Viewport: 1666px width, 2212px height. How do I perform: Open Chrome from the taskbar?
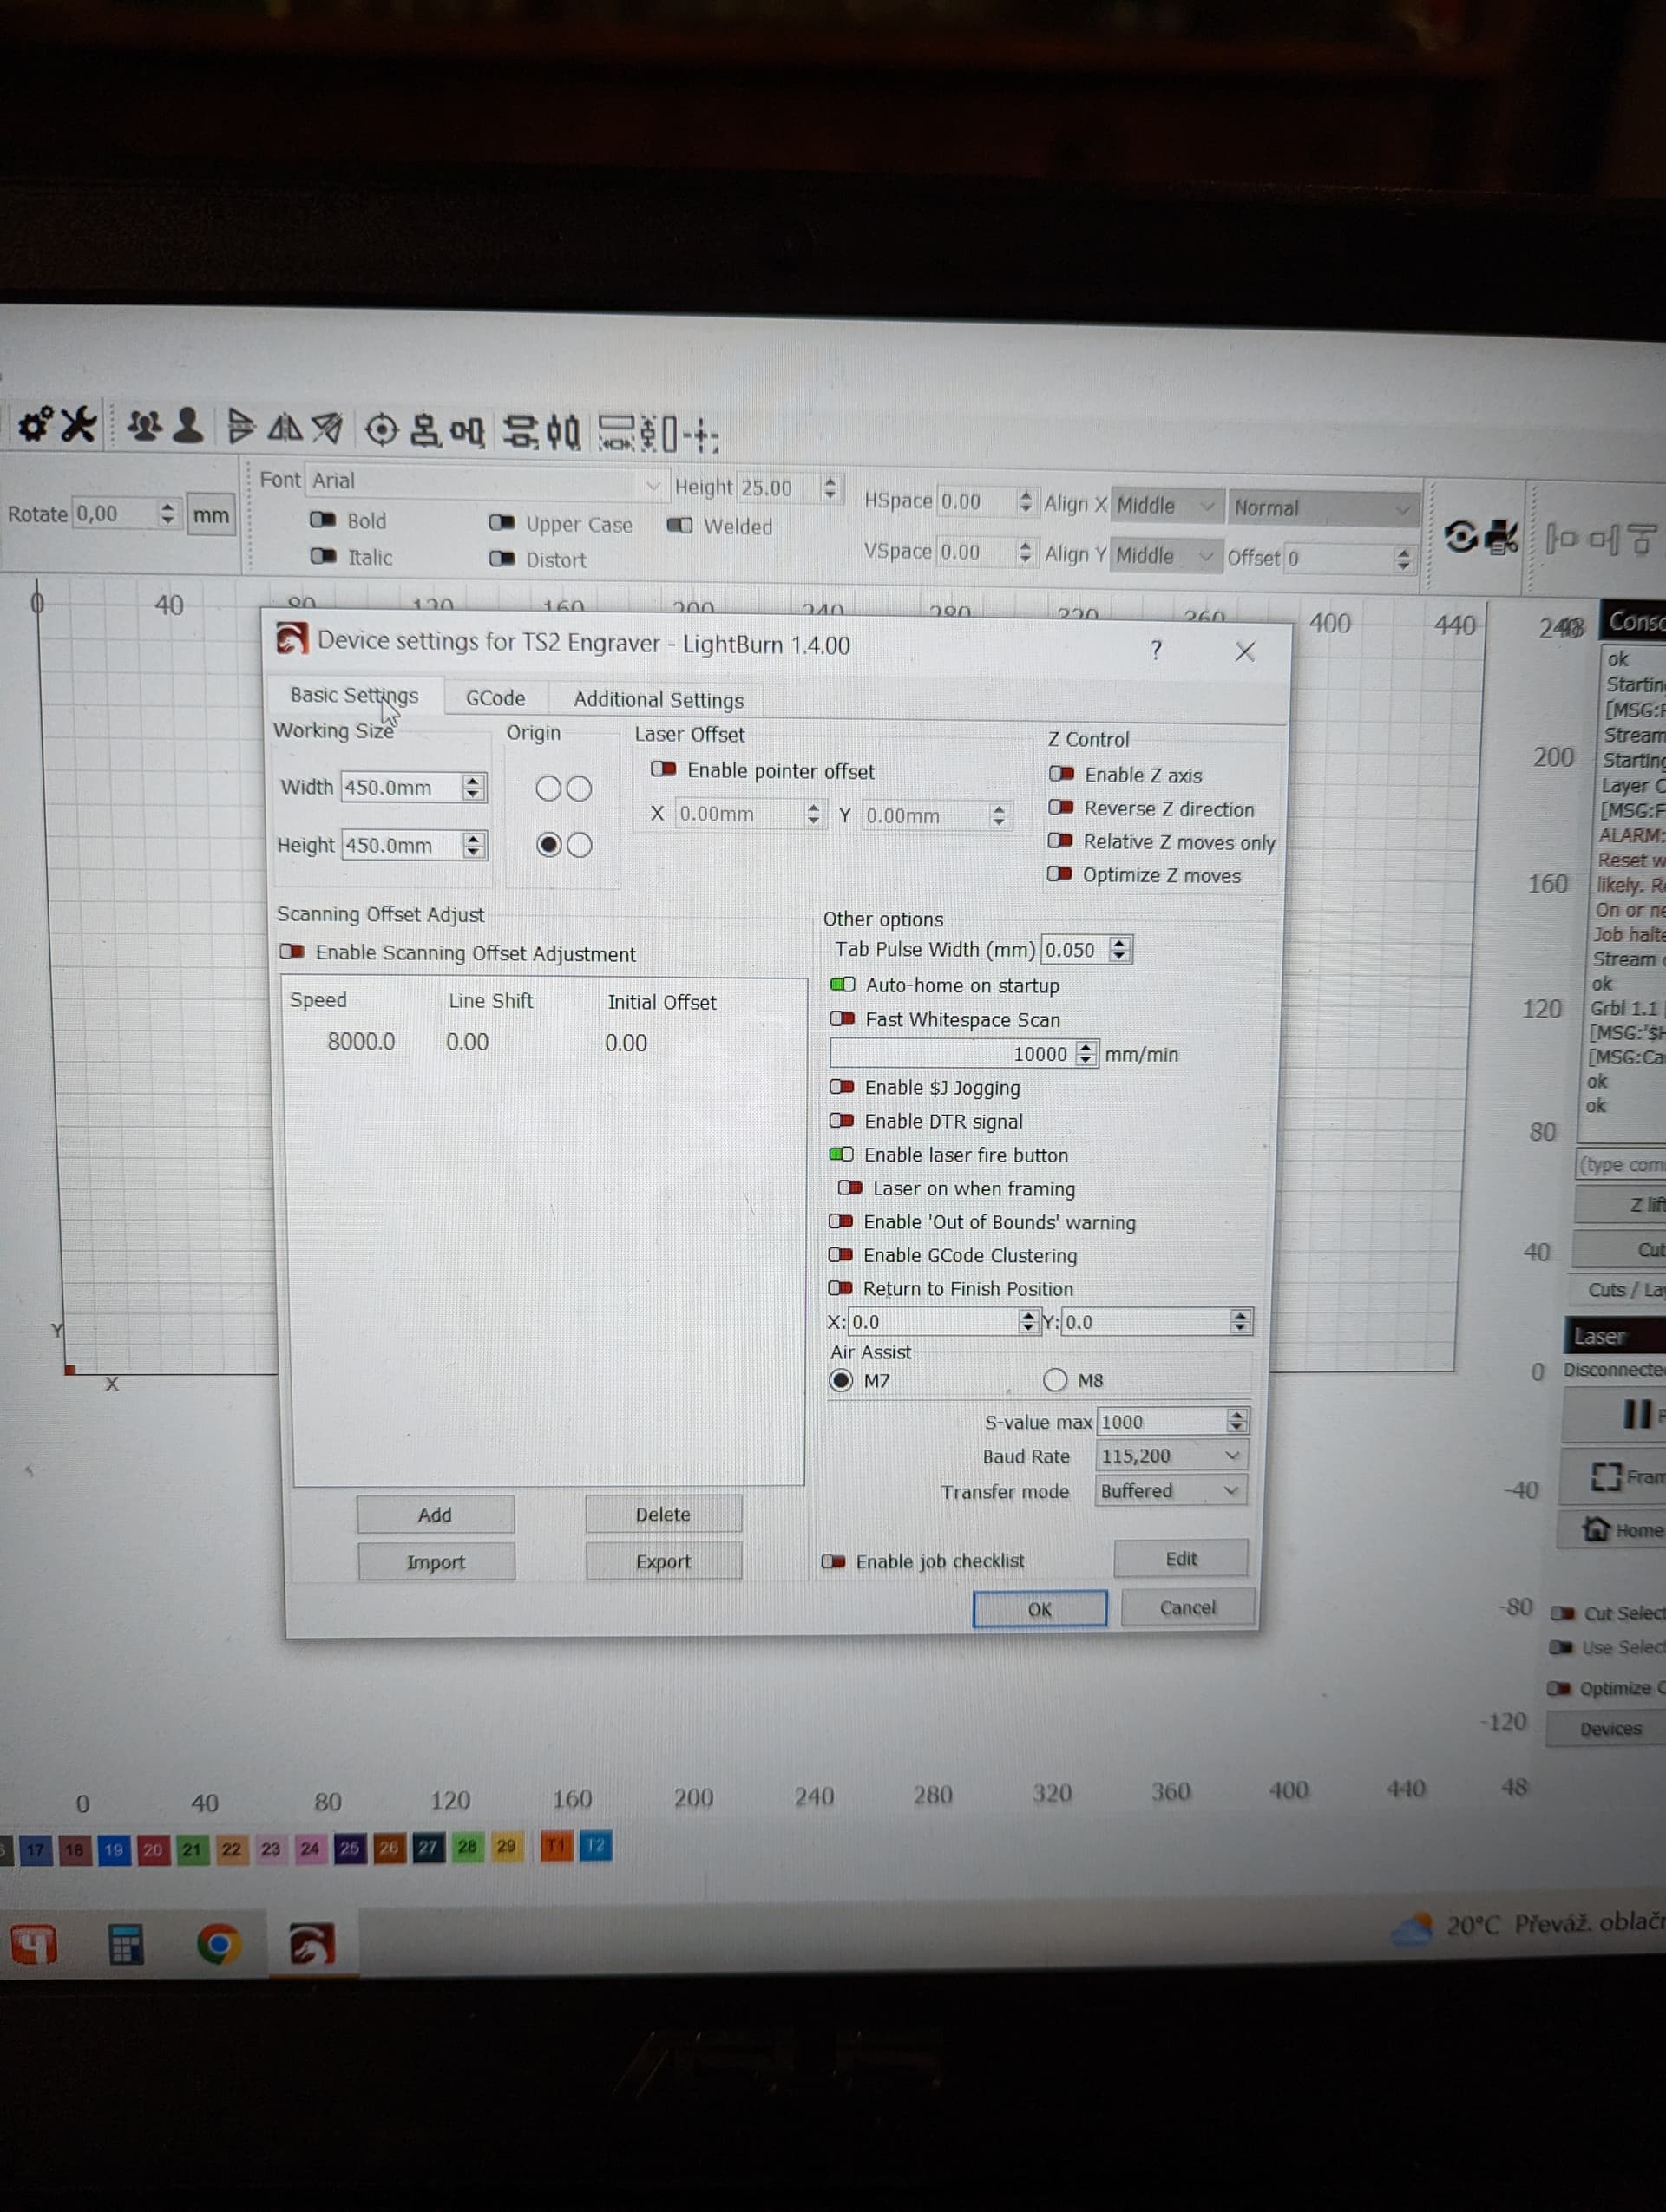[219, 1944]
